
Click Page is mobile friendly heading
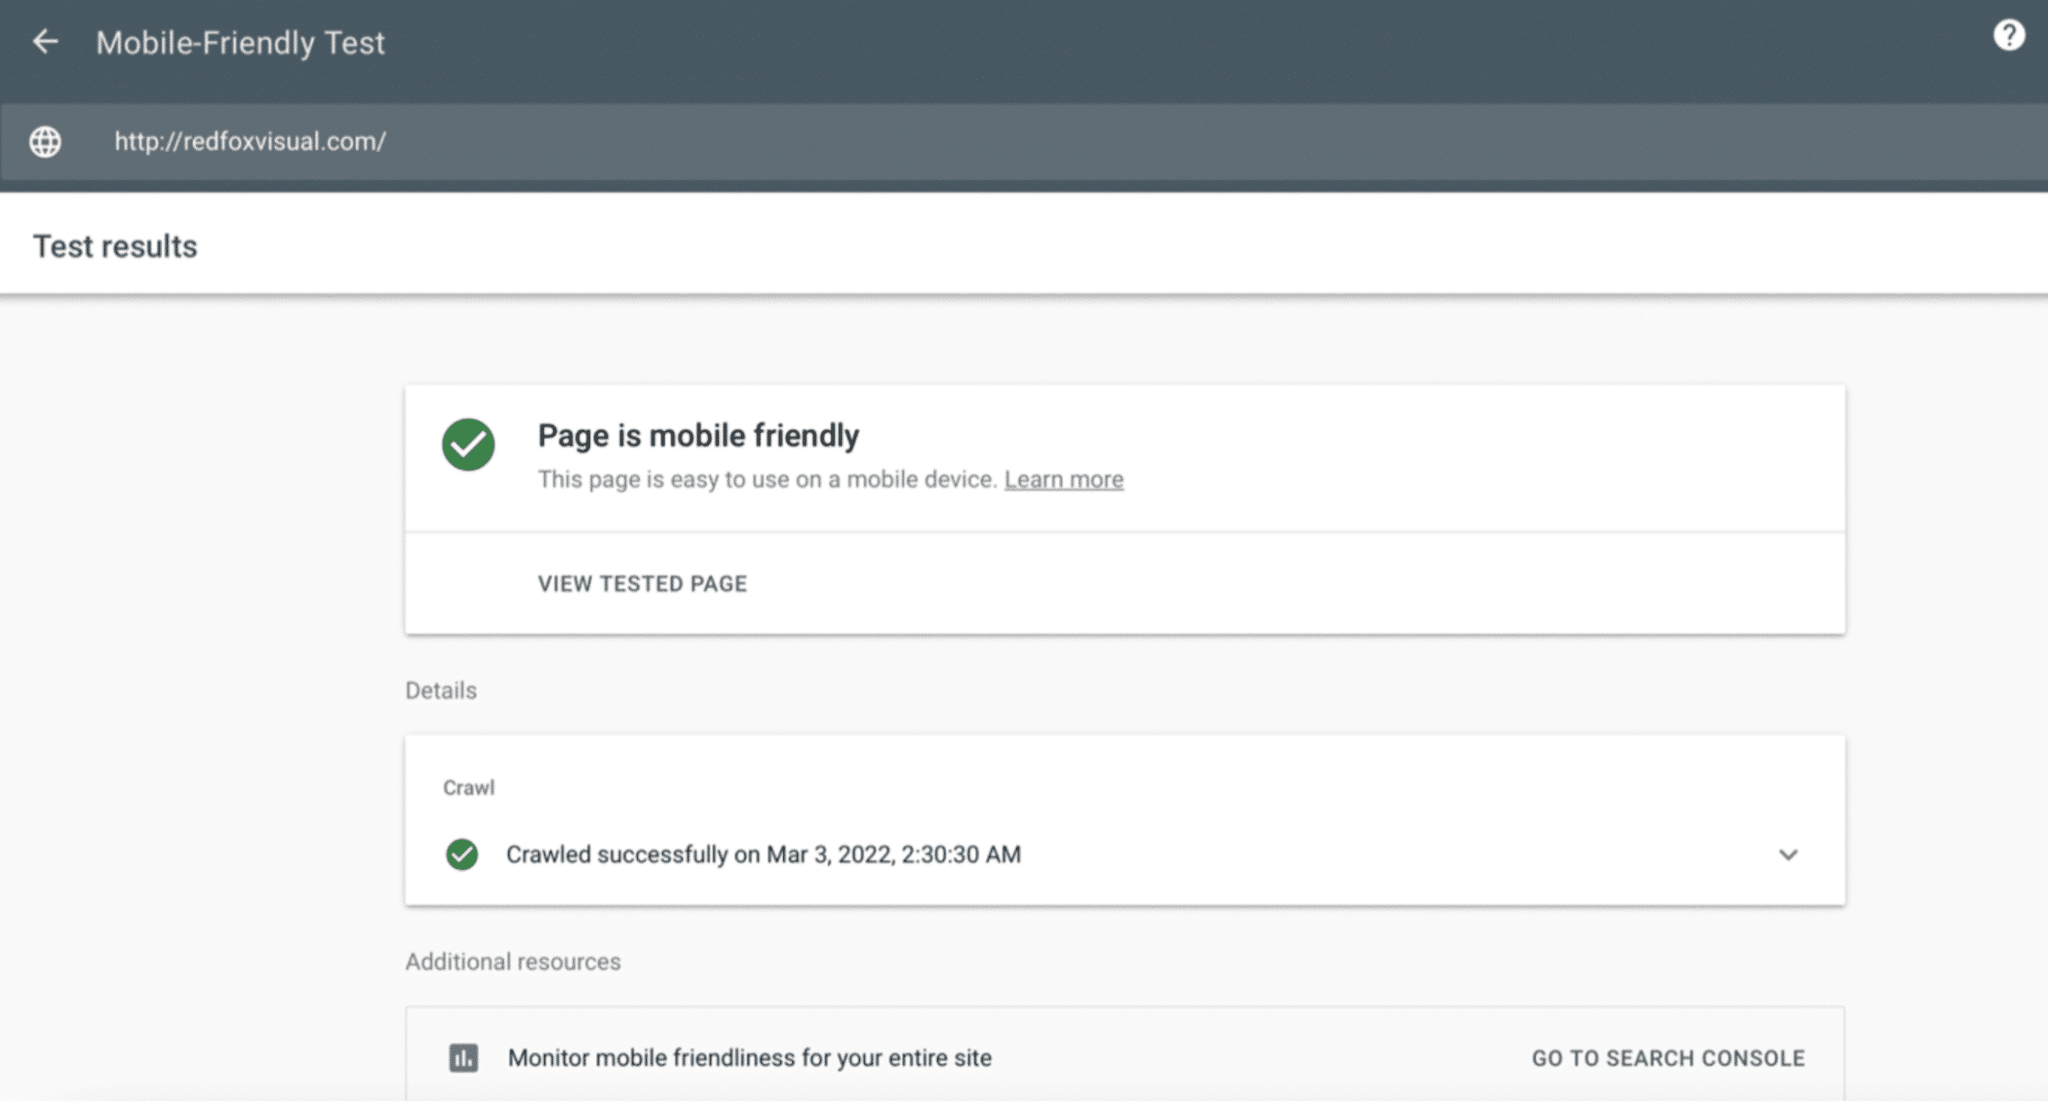[x=698, y=436]
